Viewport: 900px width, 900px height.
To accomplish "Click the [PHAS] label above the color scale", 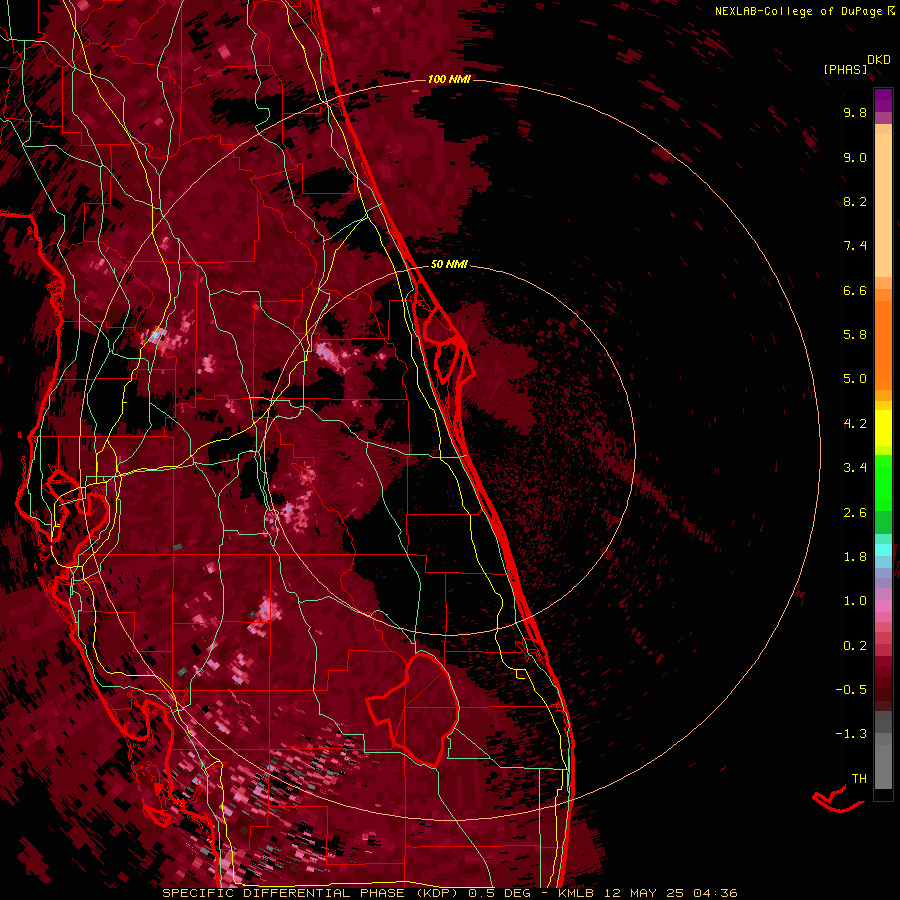I will (845, 69).
